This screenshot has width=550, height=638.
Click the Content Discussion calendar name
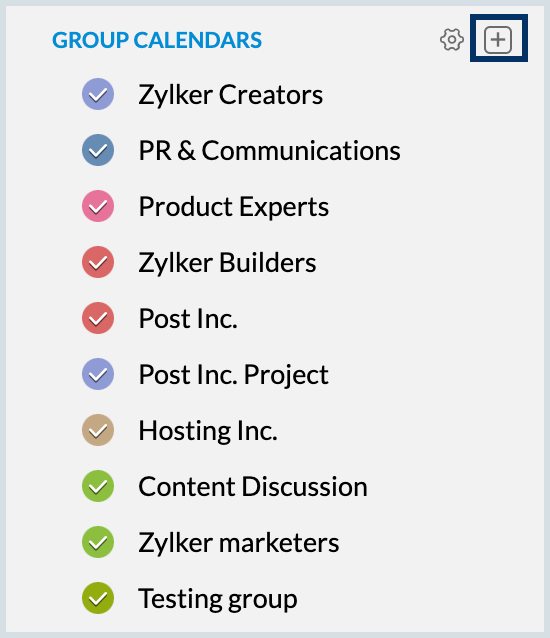tap(253, 486)
